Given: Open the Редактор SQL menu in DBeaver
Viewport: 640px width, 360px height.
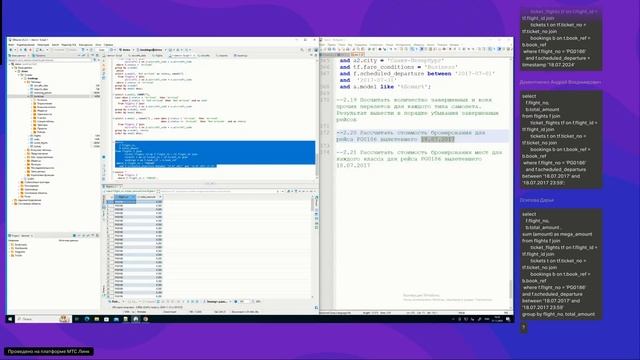Looking at the screenshot, I should (x=69, y=45).
